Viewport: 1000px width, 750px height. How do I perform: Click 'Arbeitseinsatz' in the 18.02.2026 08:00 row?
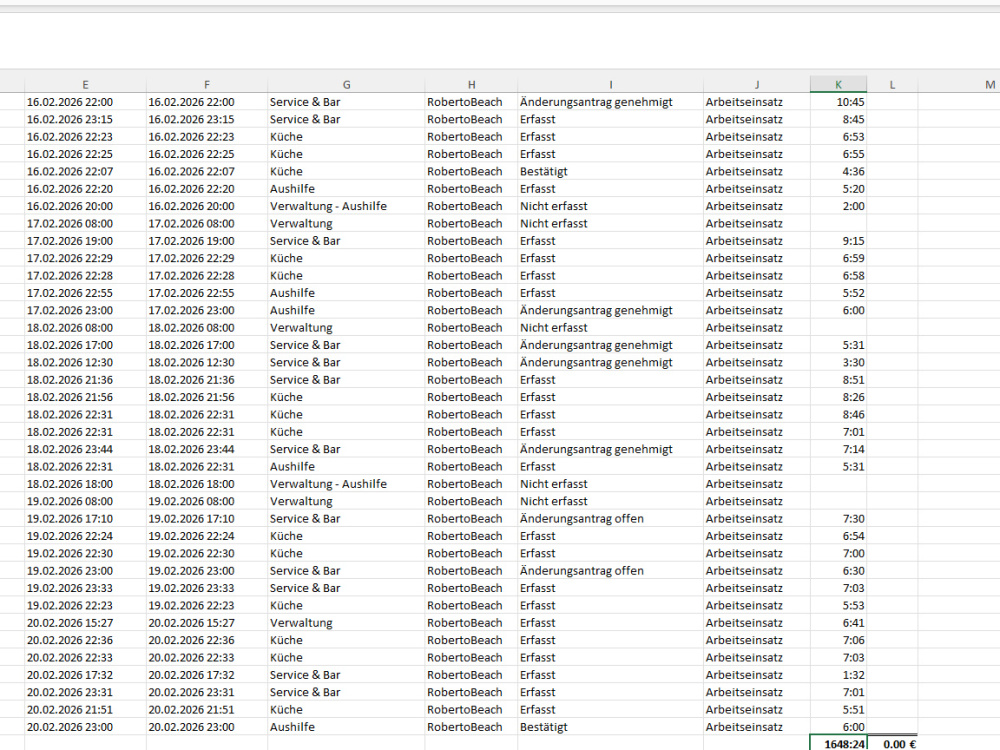(744, 328)
